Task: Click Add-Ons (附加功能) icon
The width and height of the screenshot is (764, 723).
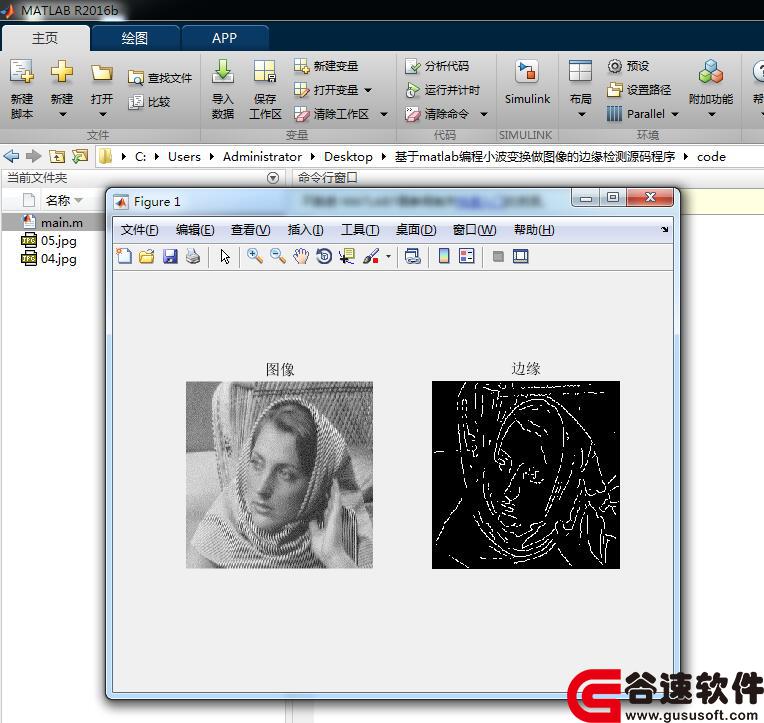Action: 711,72
